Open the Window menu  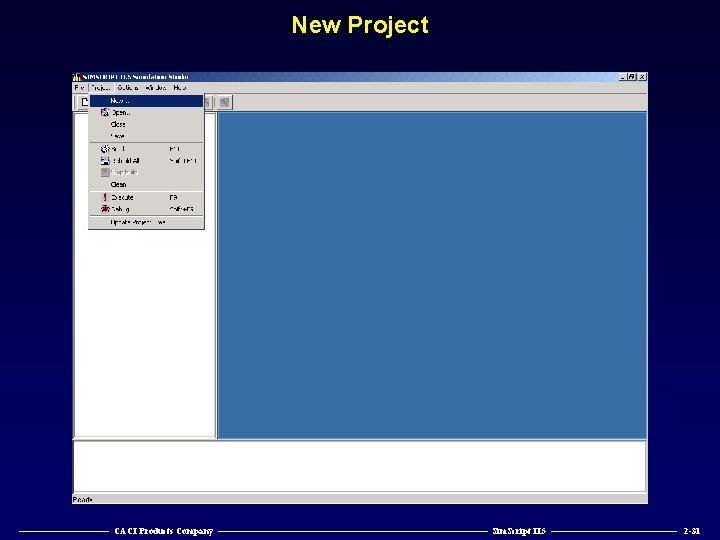(x=156, y=88)
